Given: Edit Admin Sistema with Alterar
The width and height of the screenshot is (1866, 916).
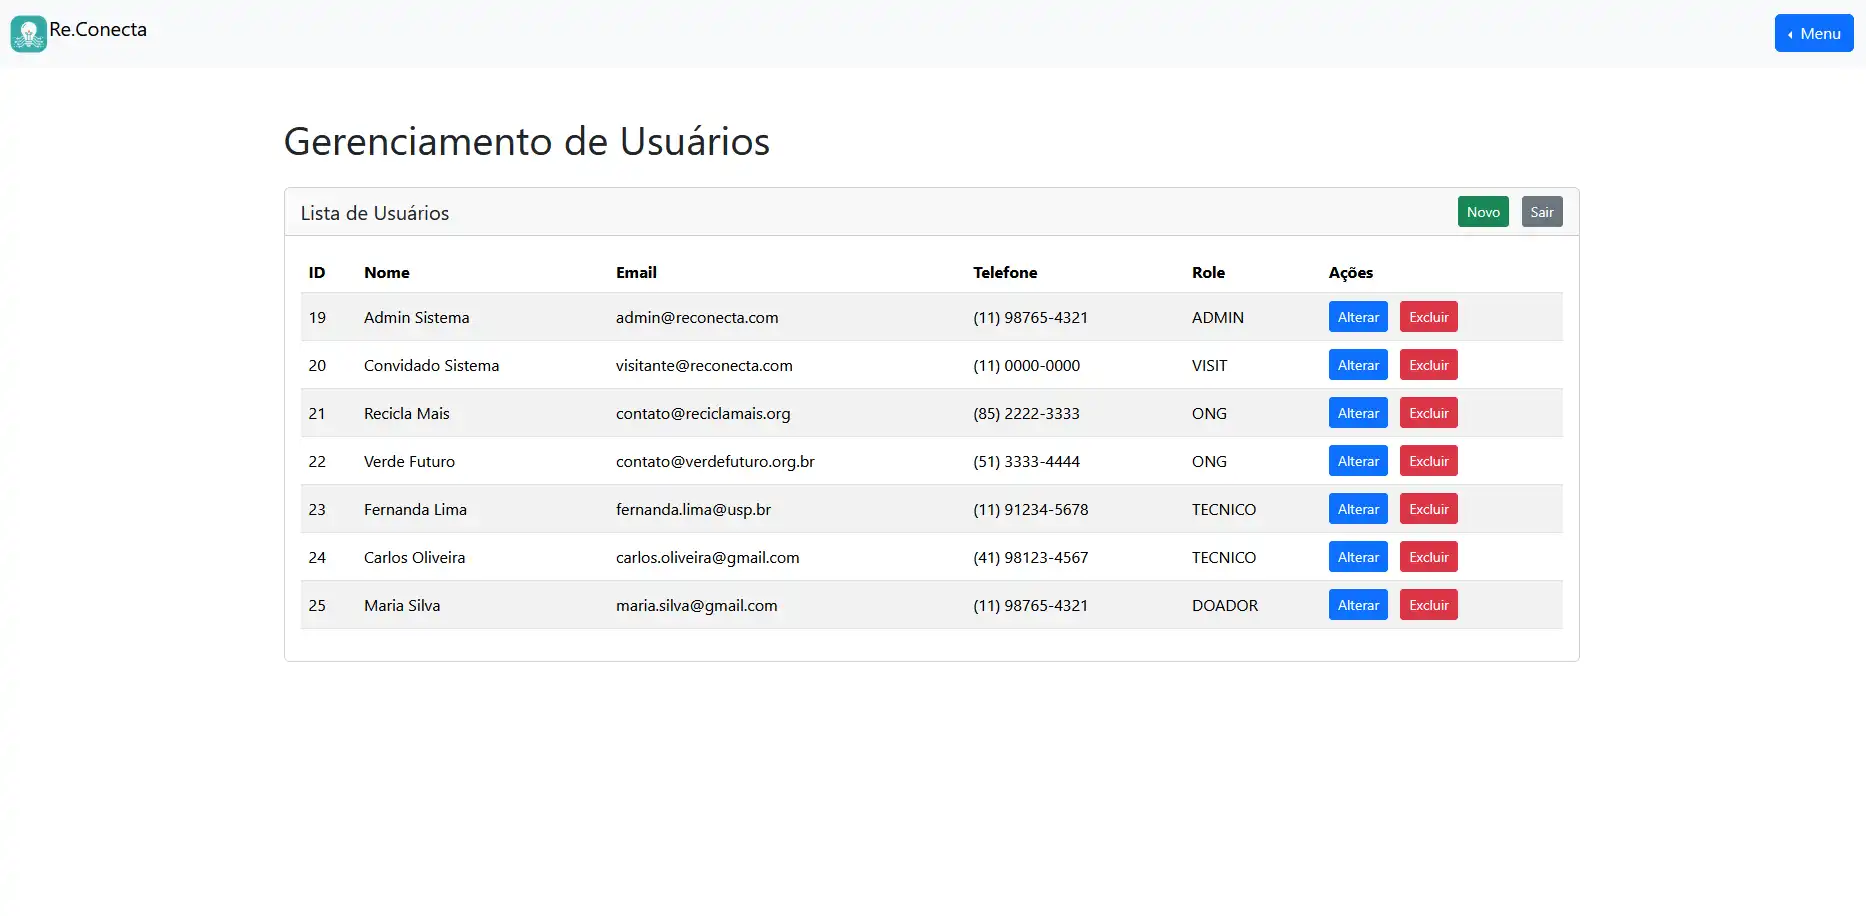Looking at the screenshot, I should [x=1357, y=317].
